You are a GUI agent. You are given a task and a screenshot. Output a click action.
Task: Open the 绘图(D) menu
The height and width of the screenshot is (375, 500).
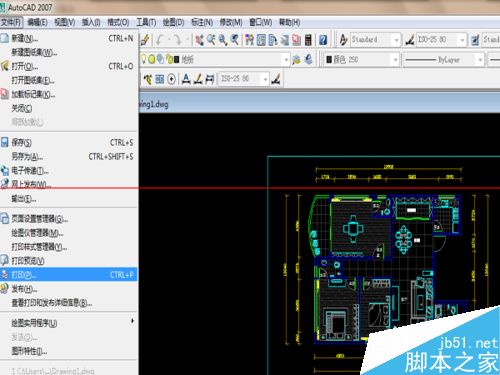(x=173, y=22)
